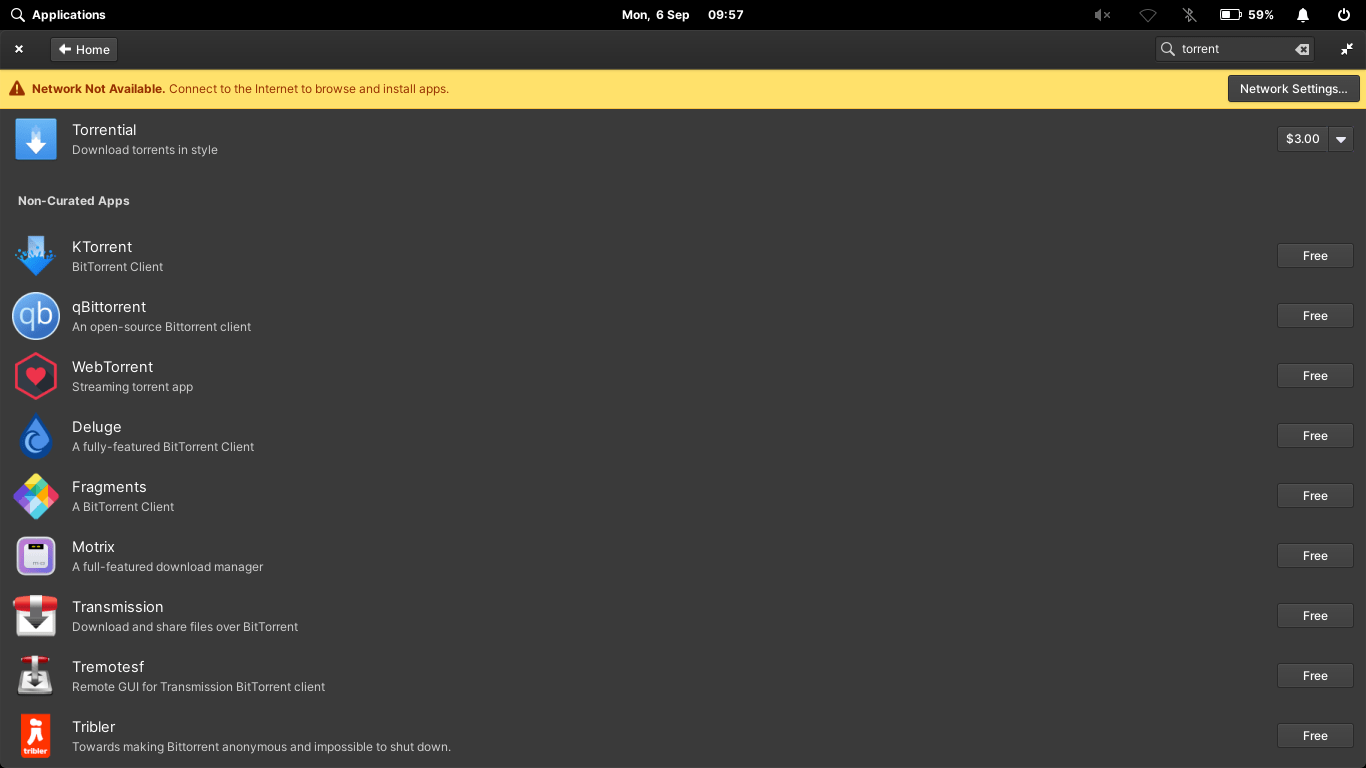
Task: Expand the Torrential price dropdown arrow
Action: 1341,139
